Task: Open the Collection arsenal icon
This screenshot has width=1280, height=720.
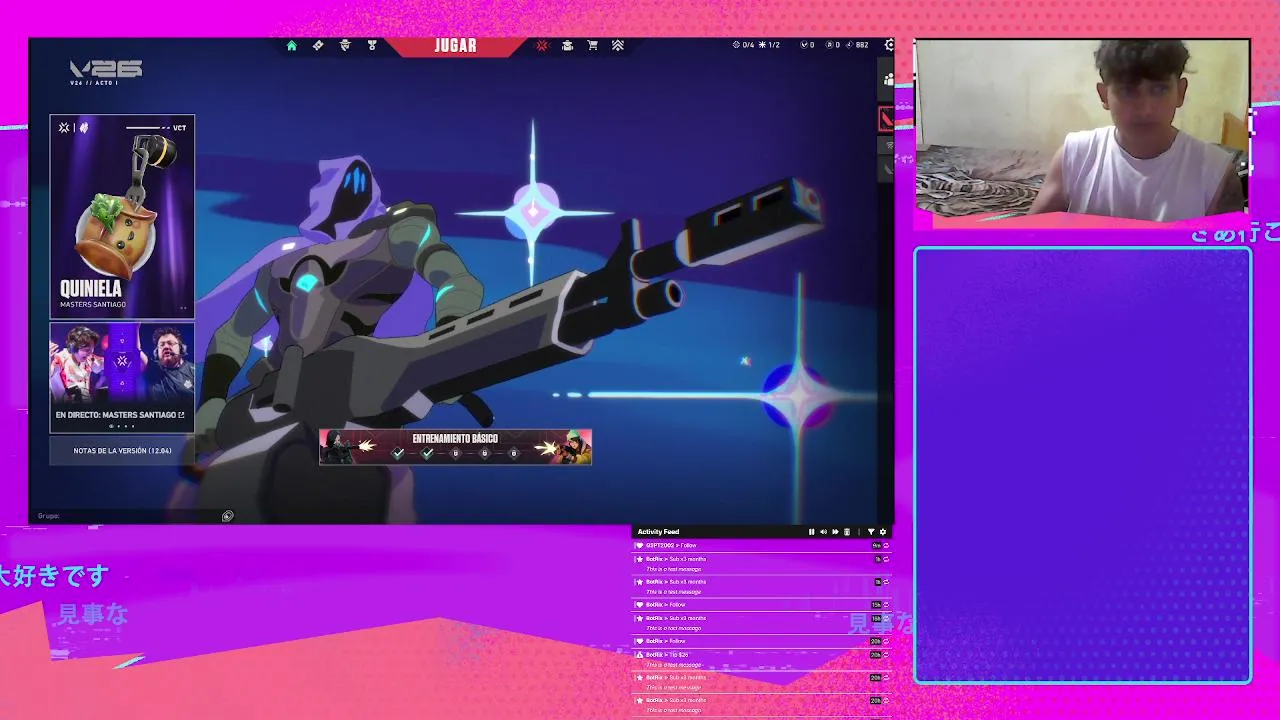Action: point(567,45)
